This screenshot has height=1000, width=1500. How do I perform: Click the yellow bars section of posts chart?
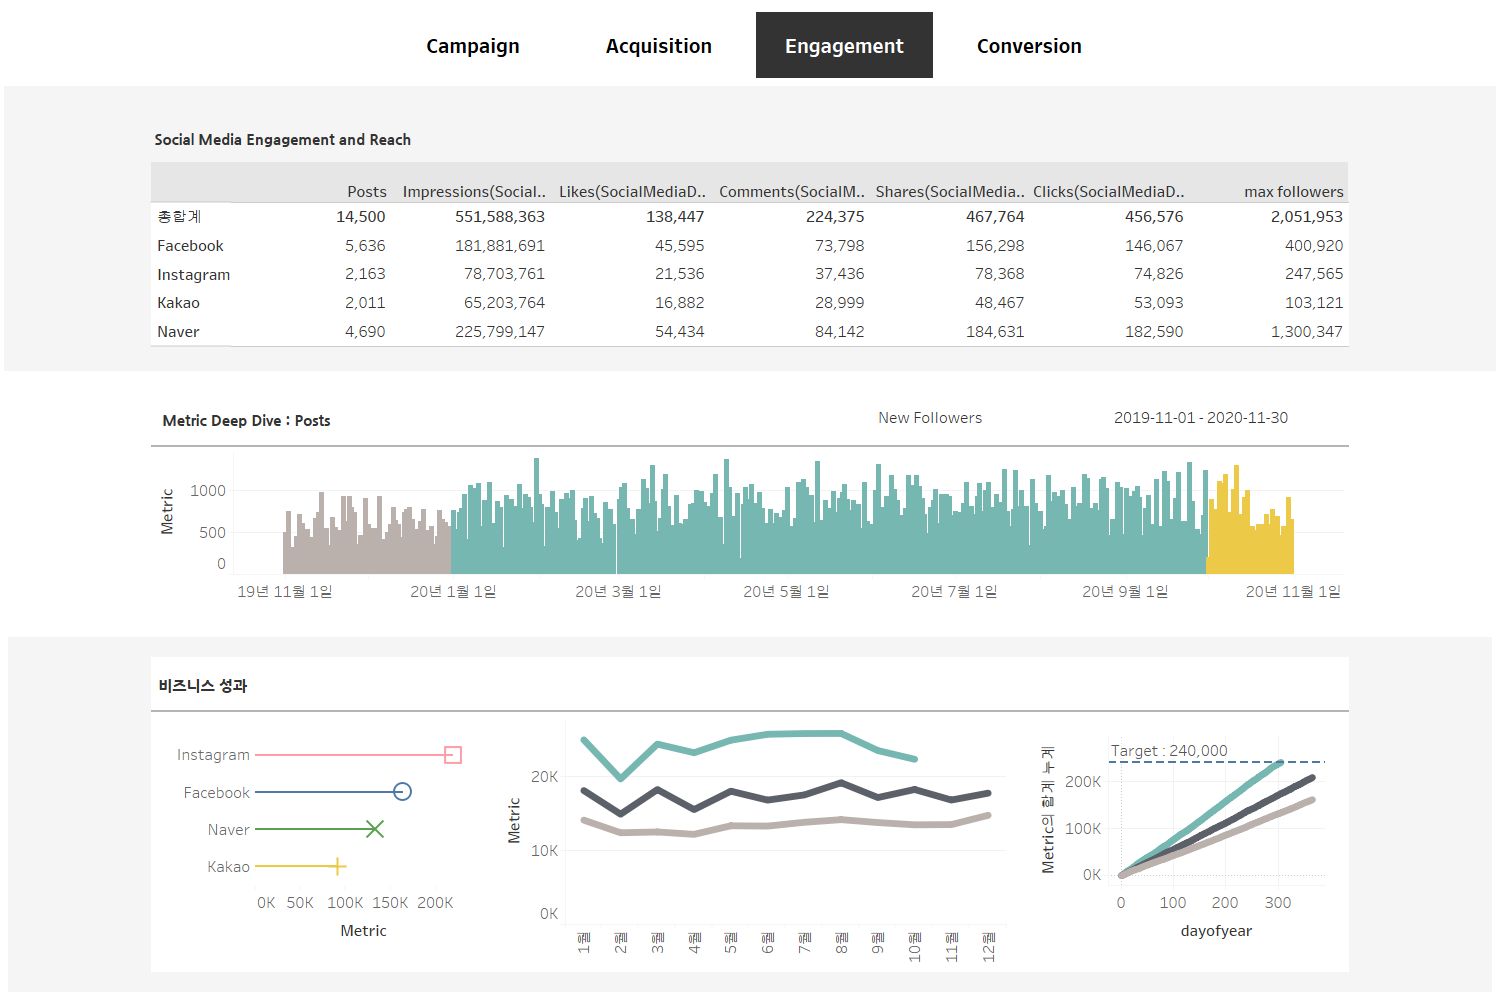[1250, 540]
